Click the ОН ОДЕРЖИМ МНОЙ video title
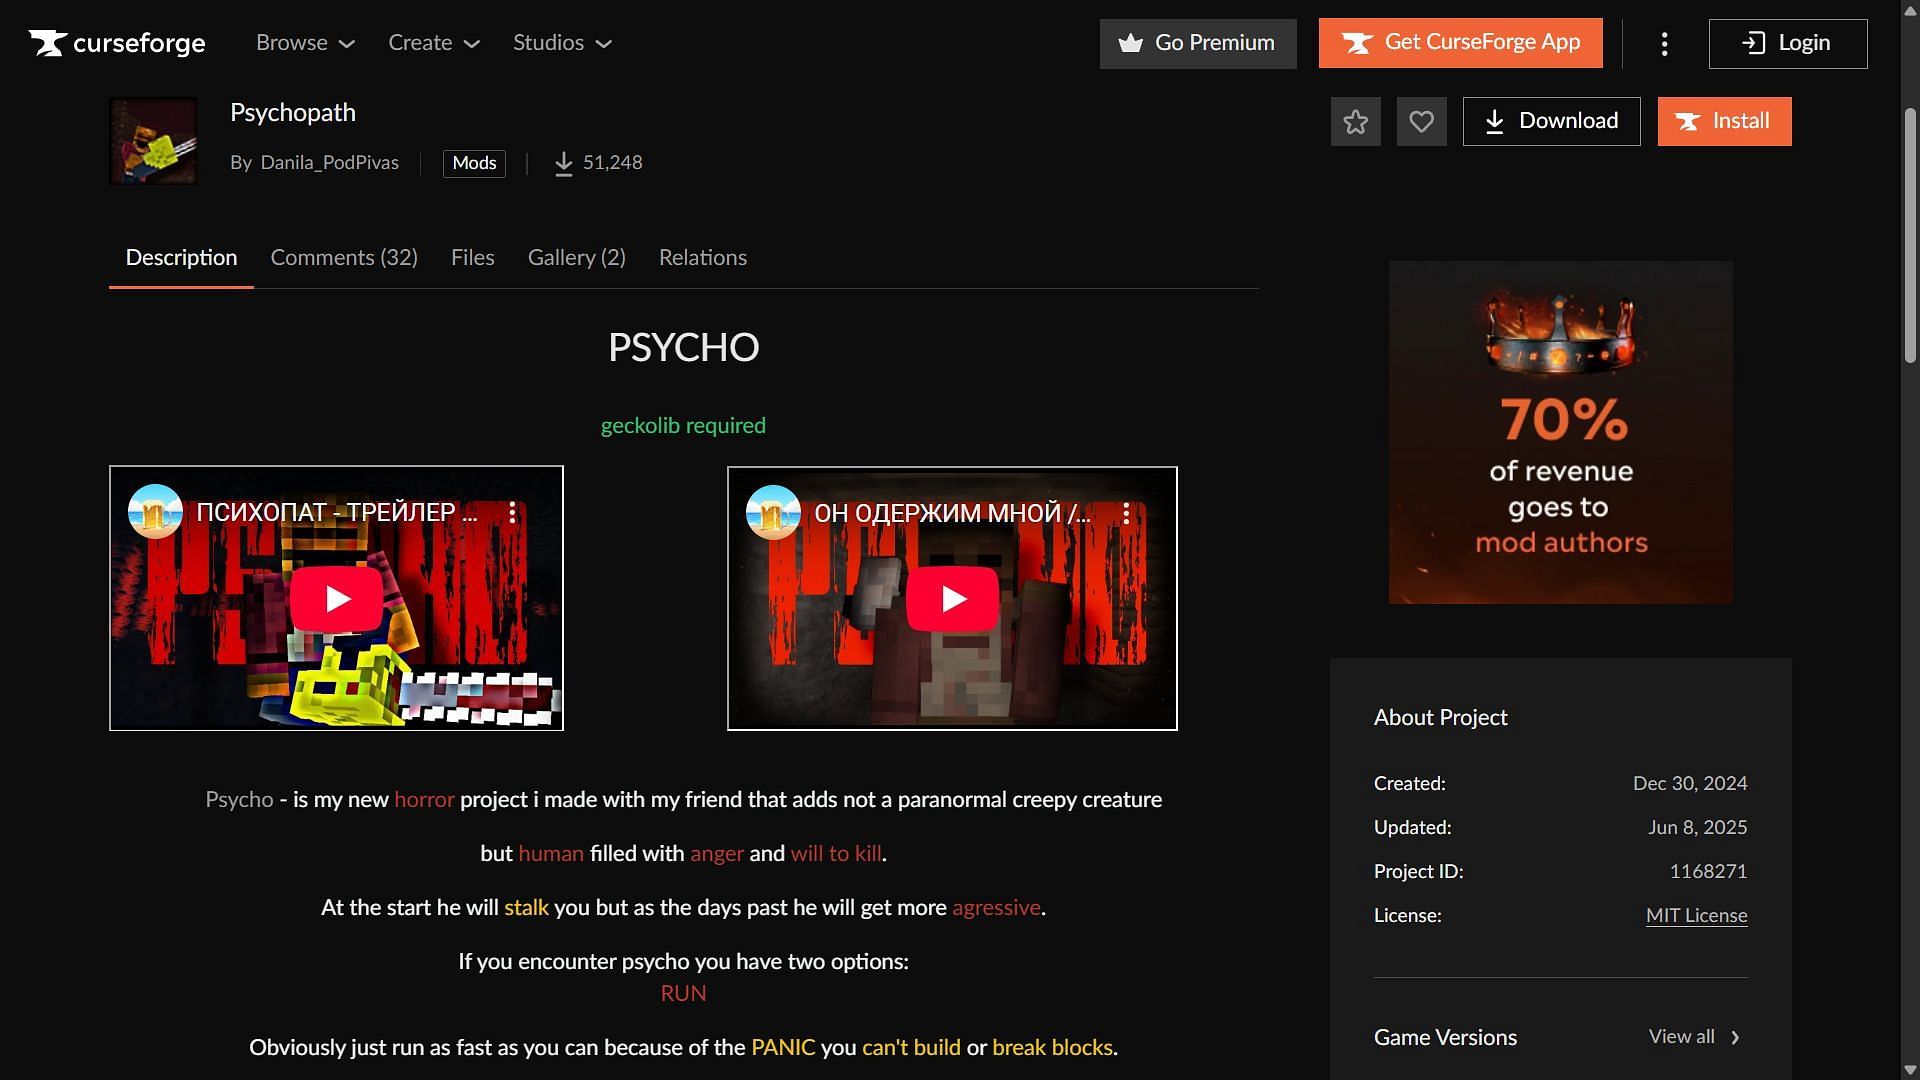This screenshot has width=1920, height=1080. [x=952, y=513]
